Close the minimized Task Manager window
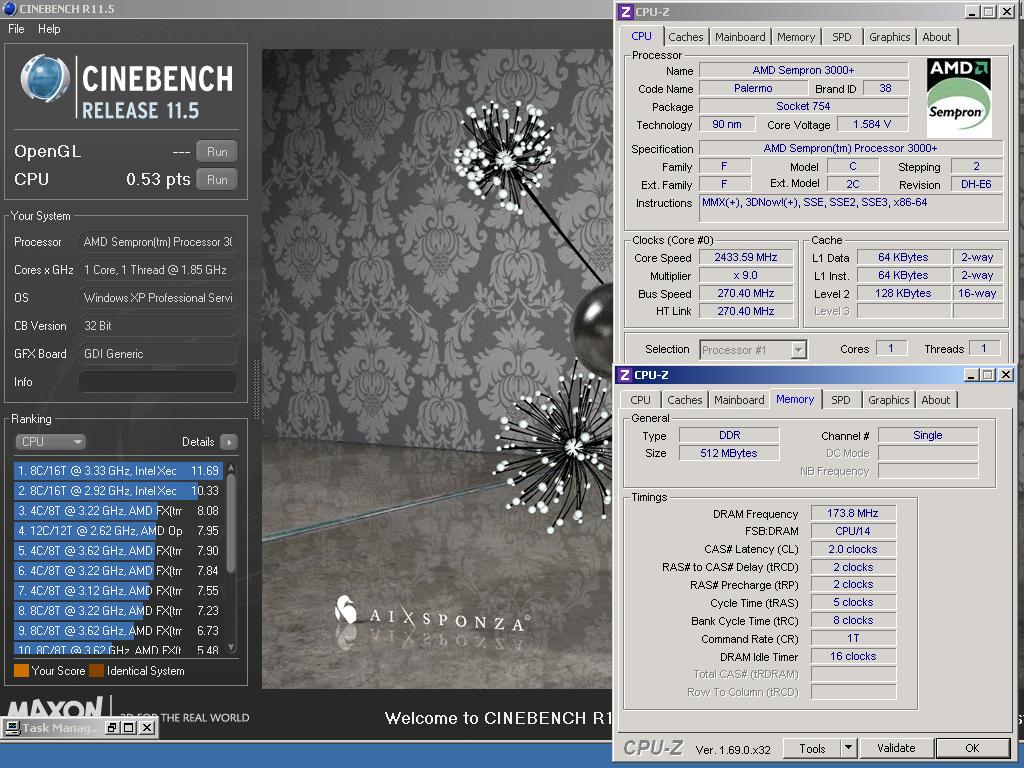 coord(147,728)
